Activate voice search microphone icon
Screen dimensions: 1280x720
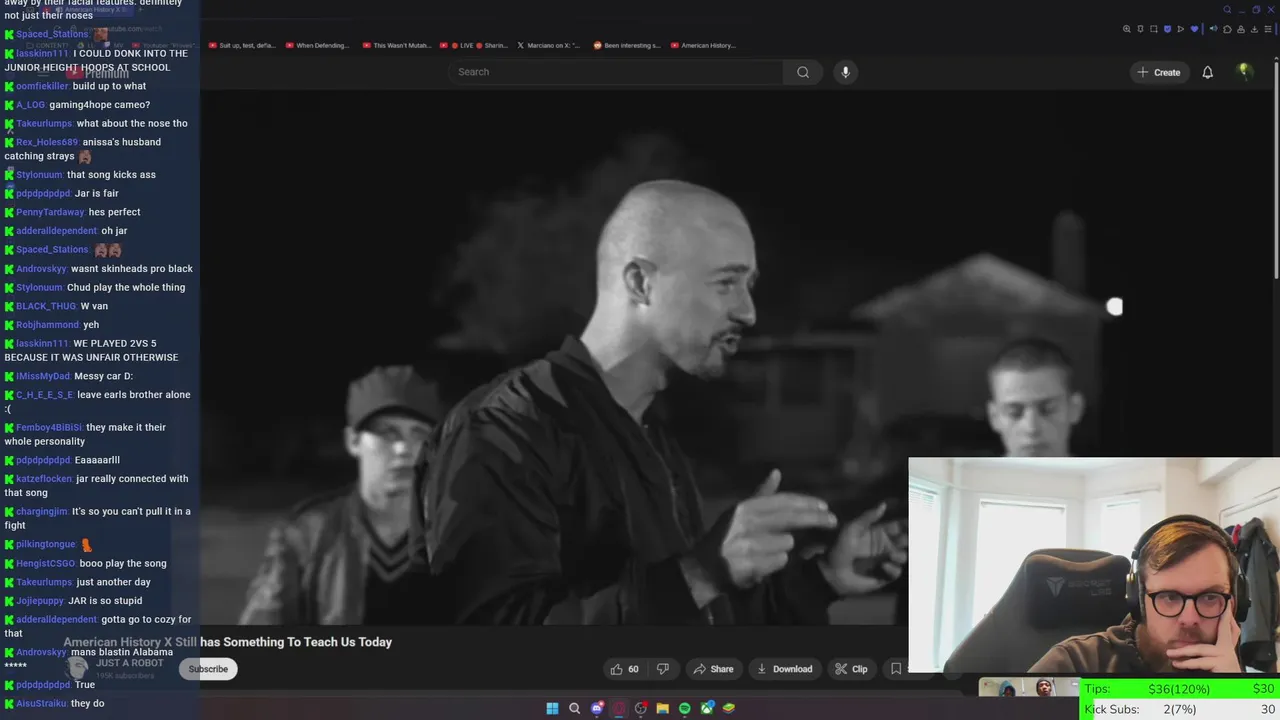[845, 72]
